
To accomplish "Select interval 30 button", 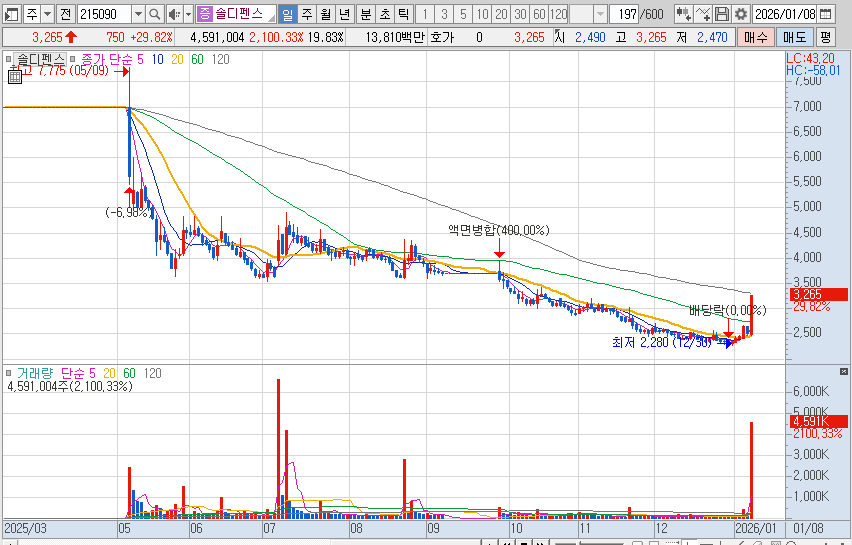I will (520, 14).
